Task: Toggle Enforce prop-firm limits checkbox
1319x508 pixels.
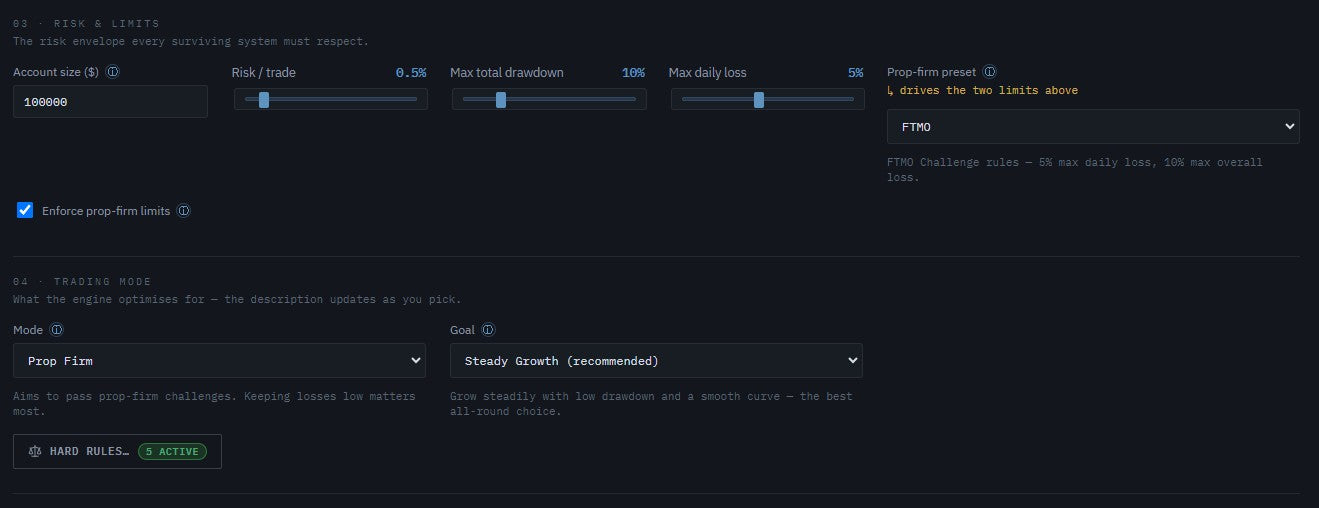Action: (x=25, y=210)
